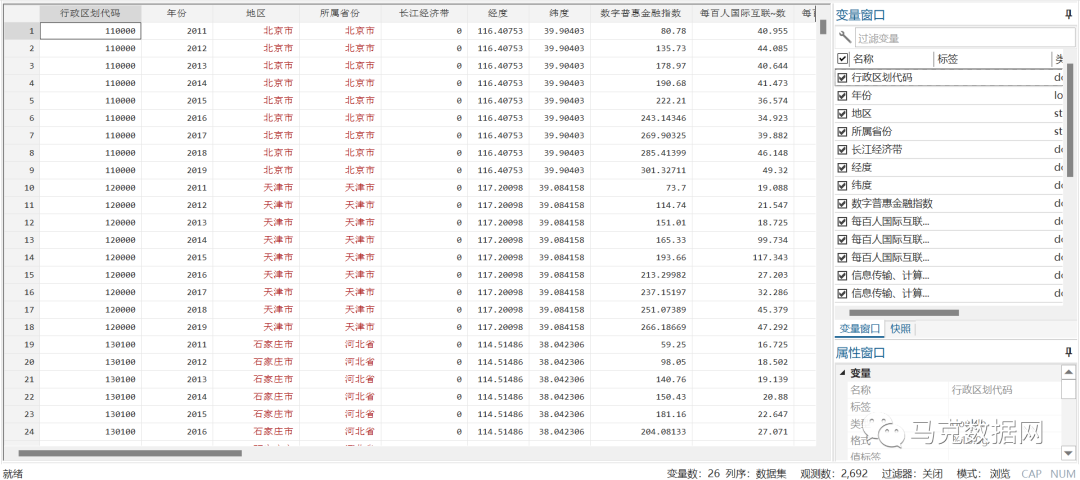1080x480 pixels.
Task: Select the cell containing 135.73
Action: (x=641, y=48)
